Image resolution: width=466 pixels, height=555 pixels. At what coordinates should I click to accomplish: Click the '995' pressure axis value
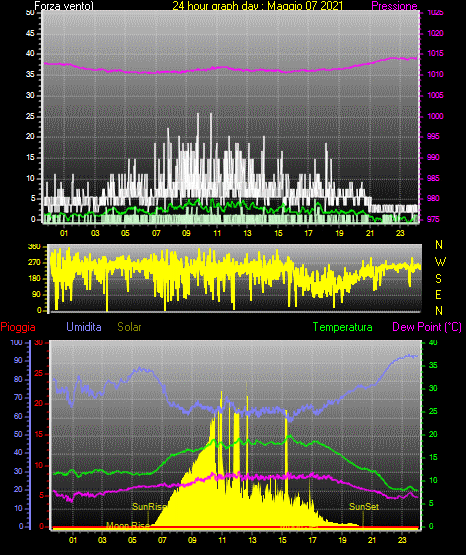coord(433,136)
